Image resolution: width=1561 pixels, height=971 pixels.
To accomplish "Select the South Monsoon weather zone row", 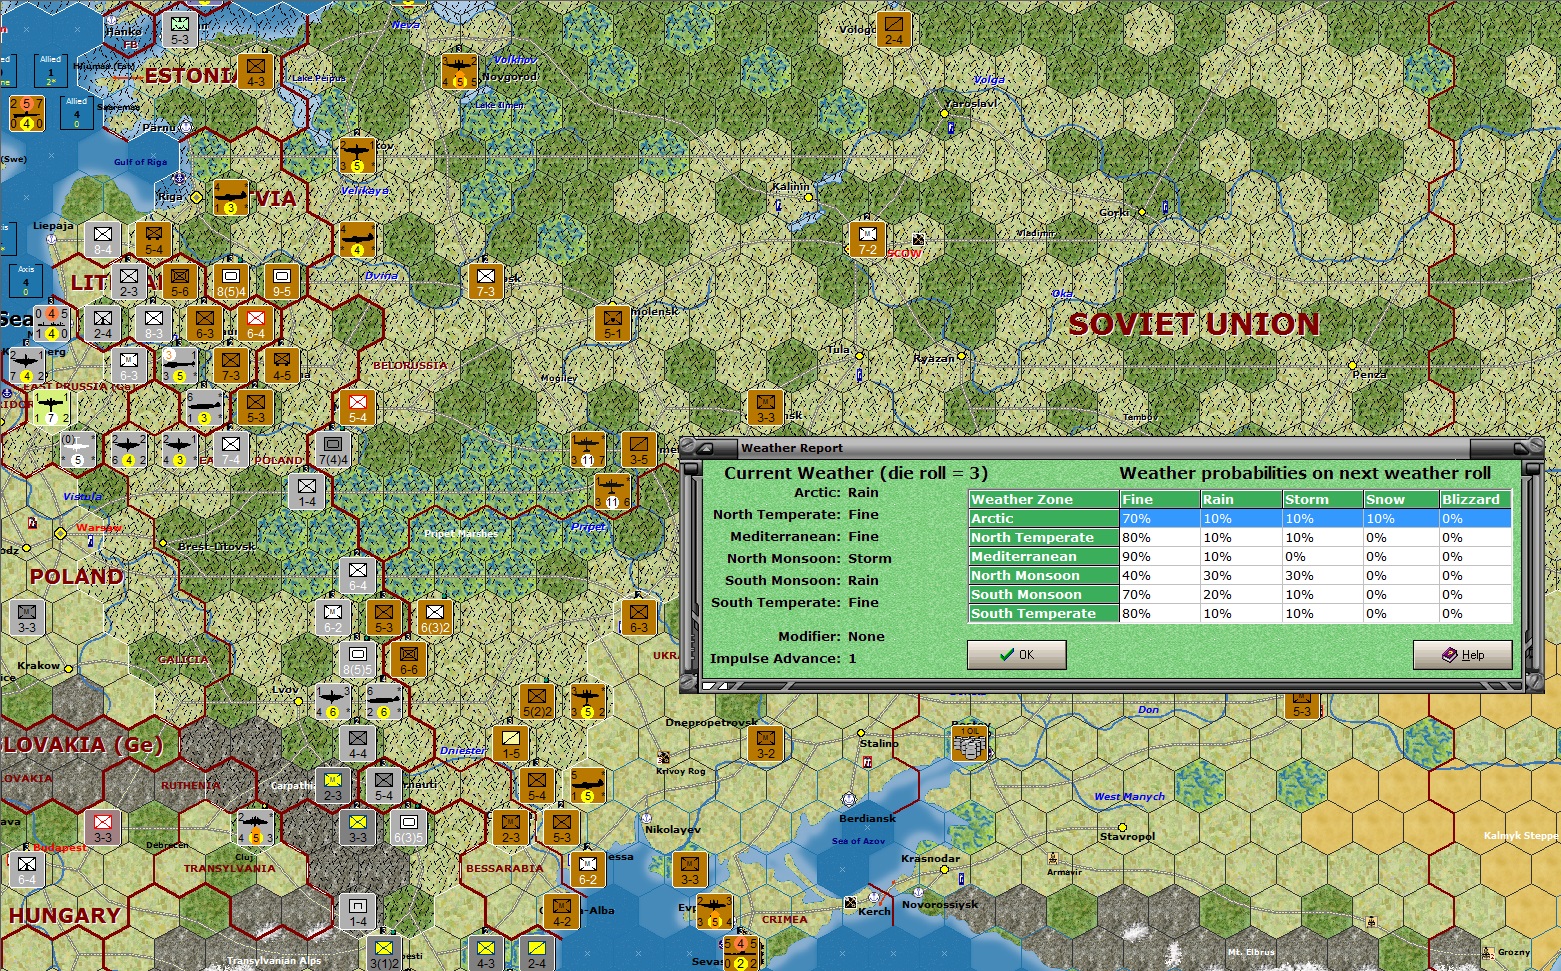I will (1240, 594).
